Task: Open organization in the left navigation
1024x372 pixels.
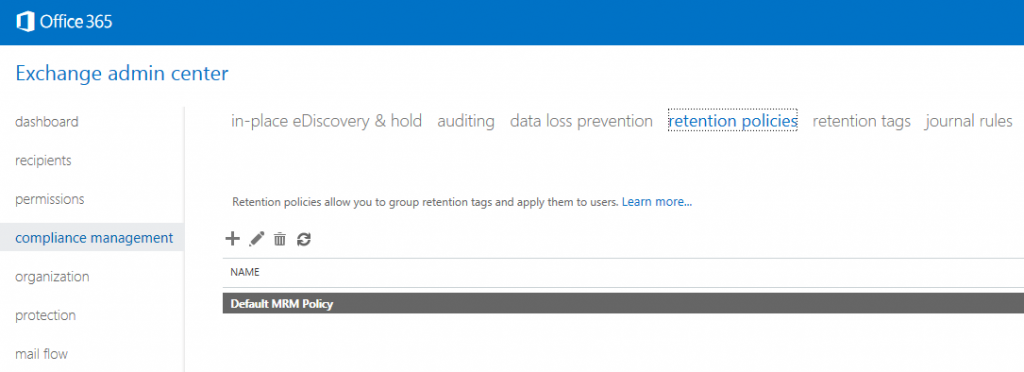Action: [52, 277]
